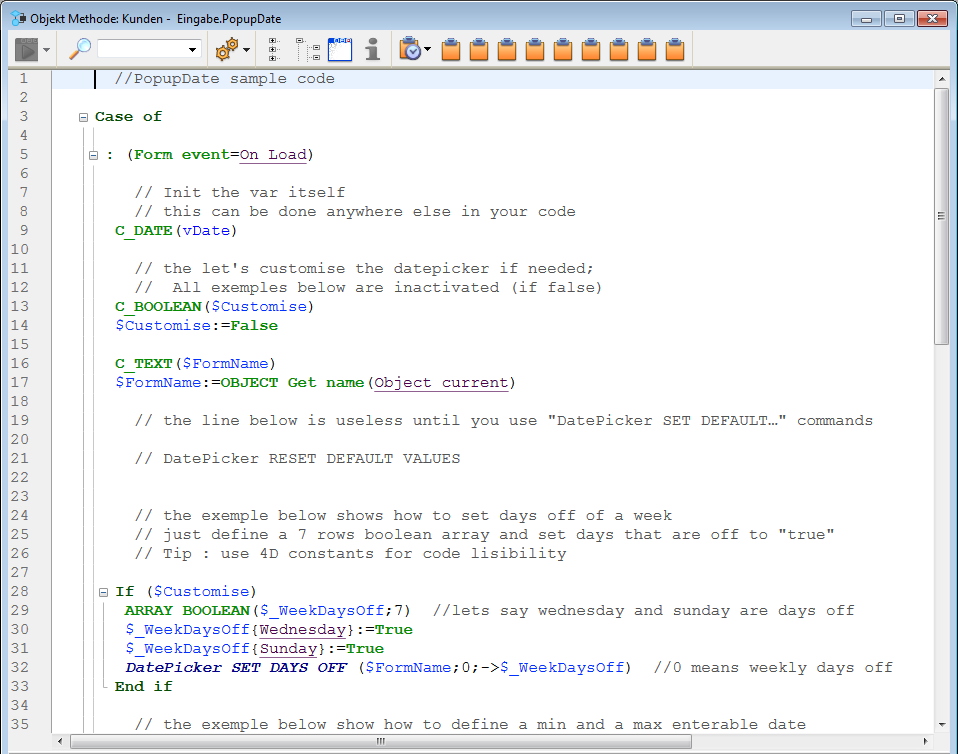The image size is (958, 754).
Task: Click the gears macro icon
Action: coord(227,49)
